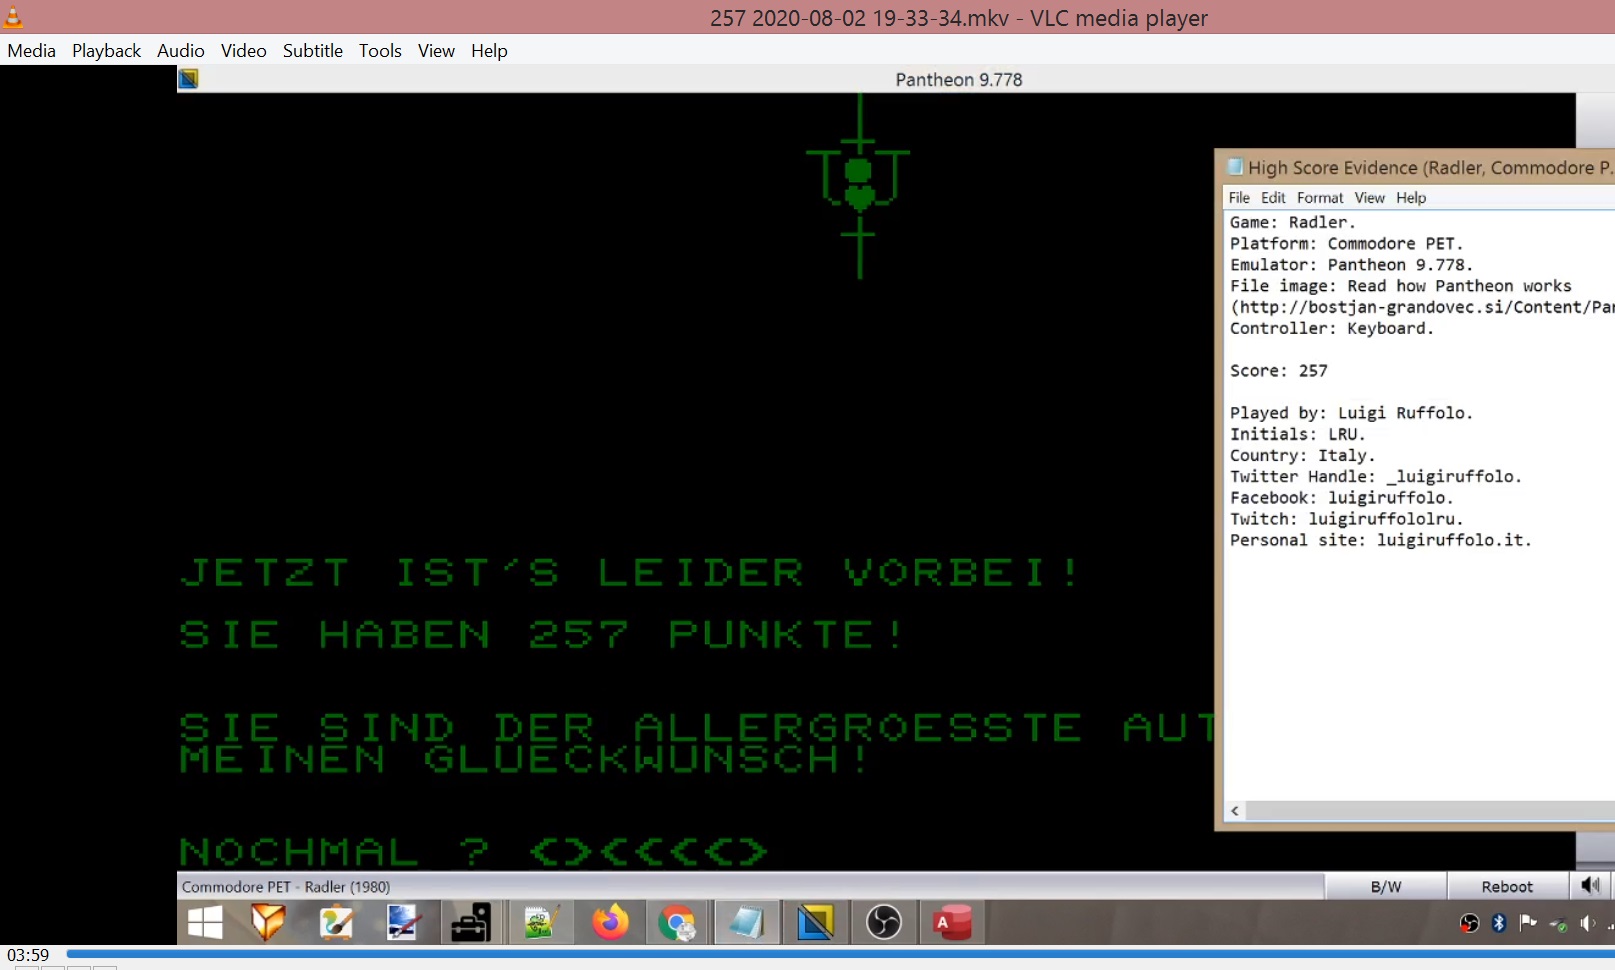1615x970 pixels.
Task: Expand the VLC Subtitle menu
Action: pos(312,51)
